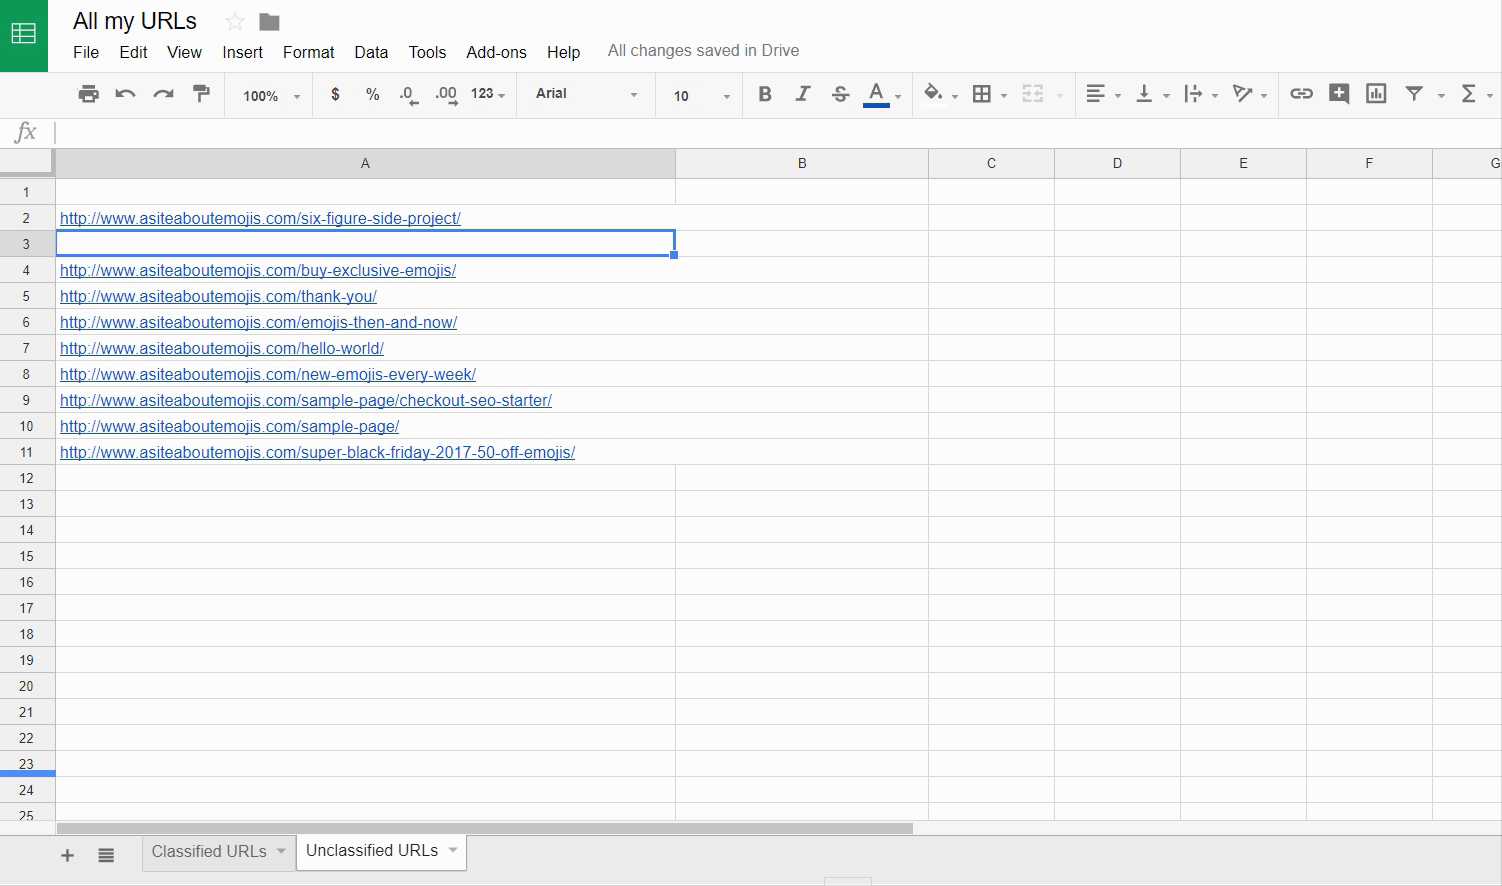Open the six-figure-side-project URL link
The width and height of the screenshot is (1502, 886).
pos(260,218)
